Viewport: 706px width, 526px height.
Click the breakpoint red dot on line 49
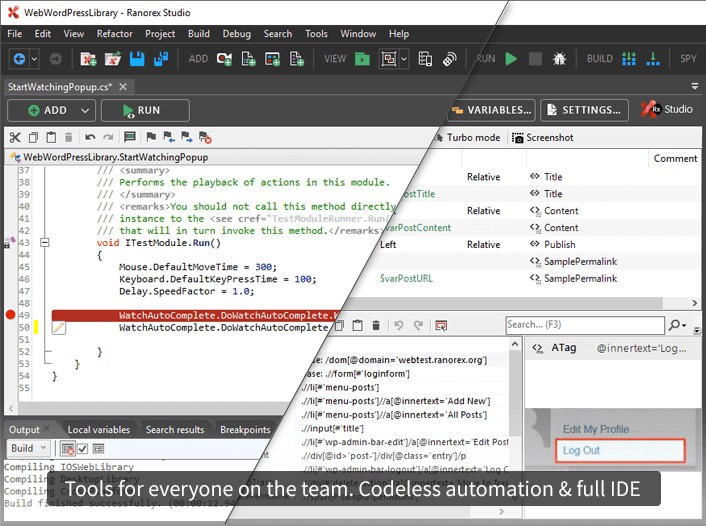coord(11,315)
